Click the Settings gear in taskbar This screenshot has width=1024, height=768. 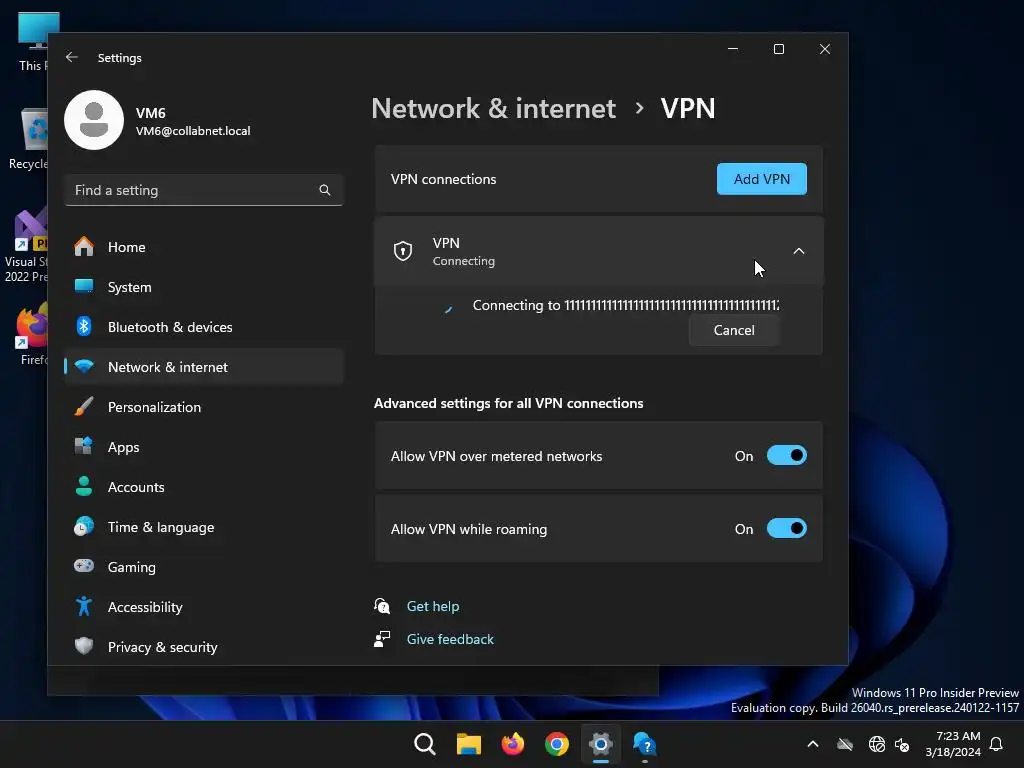click(601, 744)
